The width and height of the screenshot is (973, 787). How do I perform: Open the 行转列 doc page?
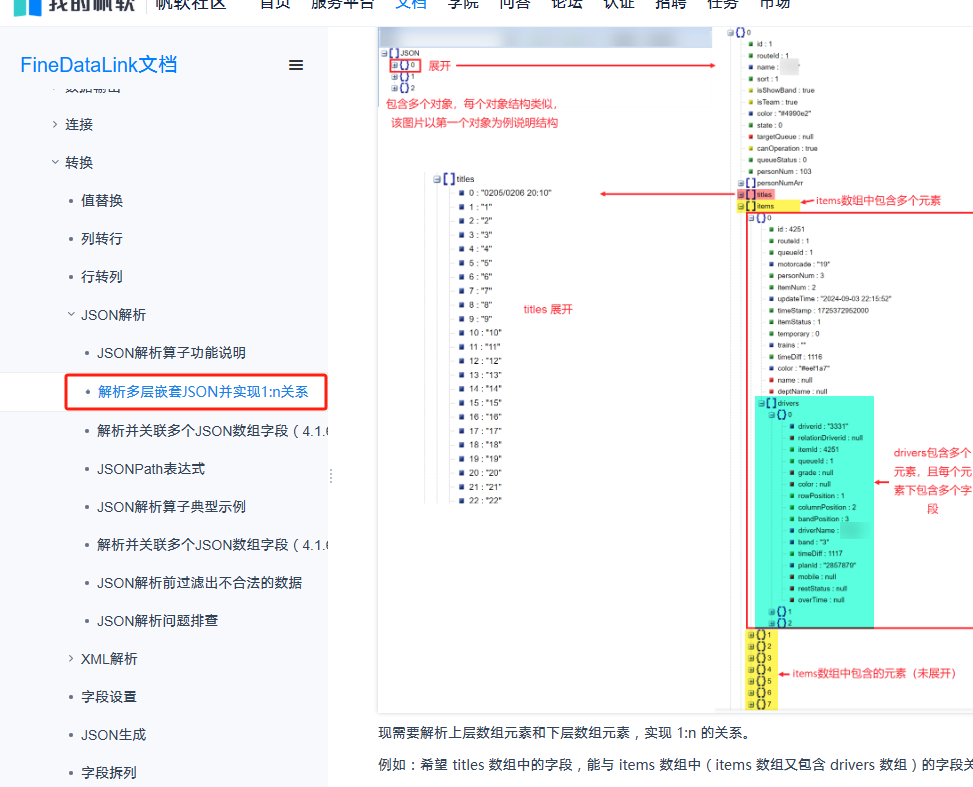tap(102, 276)
